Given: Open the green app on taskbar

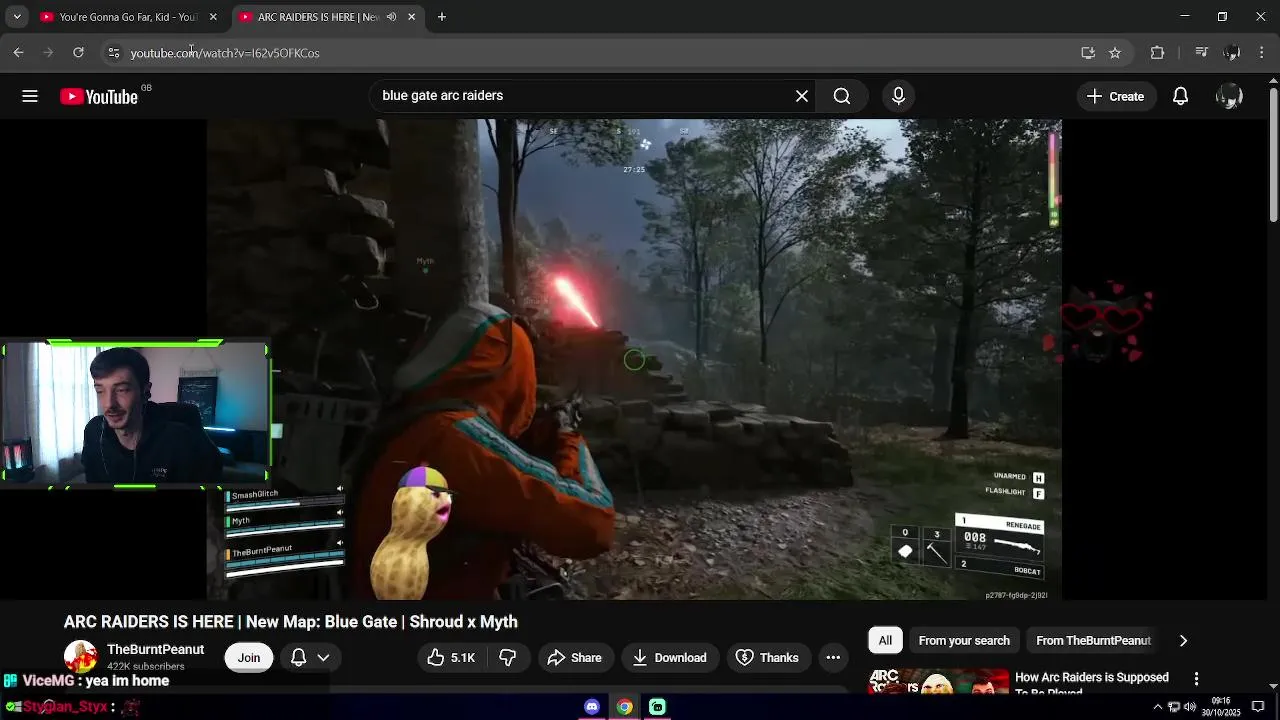Looking at the screenshot, I should click(657, 707).
